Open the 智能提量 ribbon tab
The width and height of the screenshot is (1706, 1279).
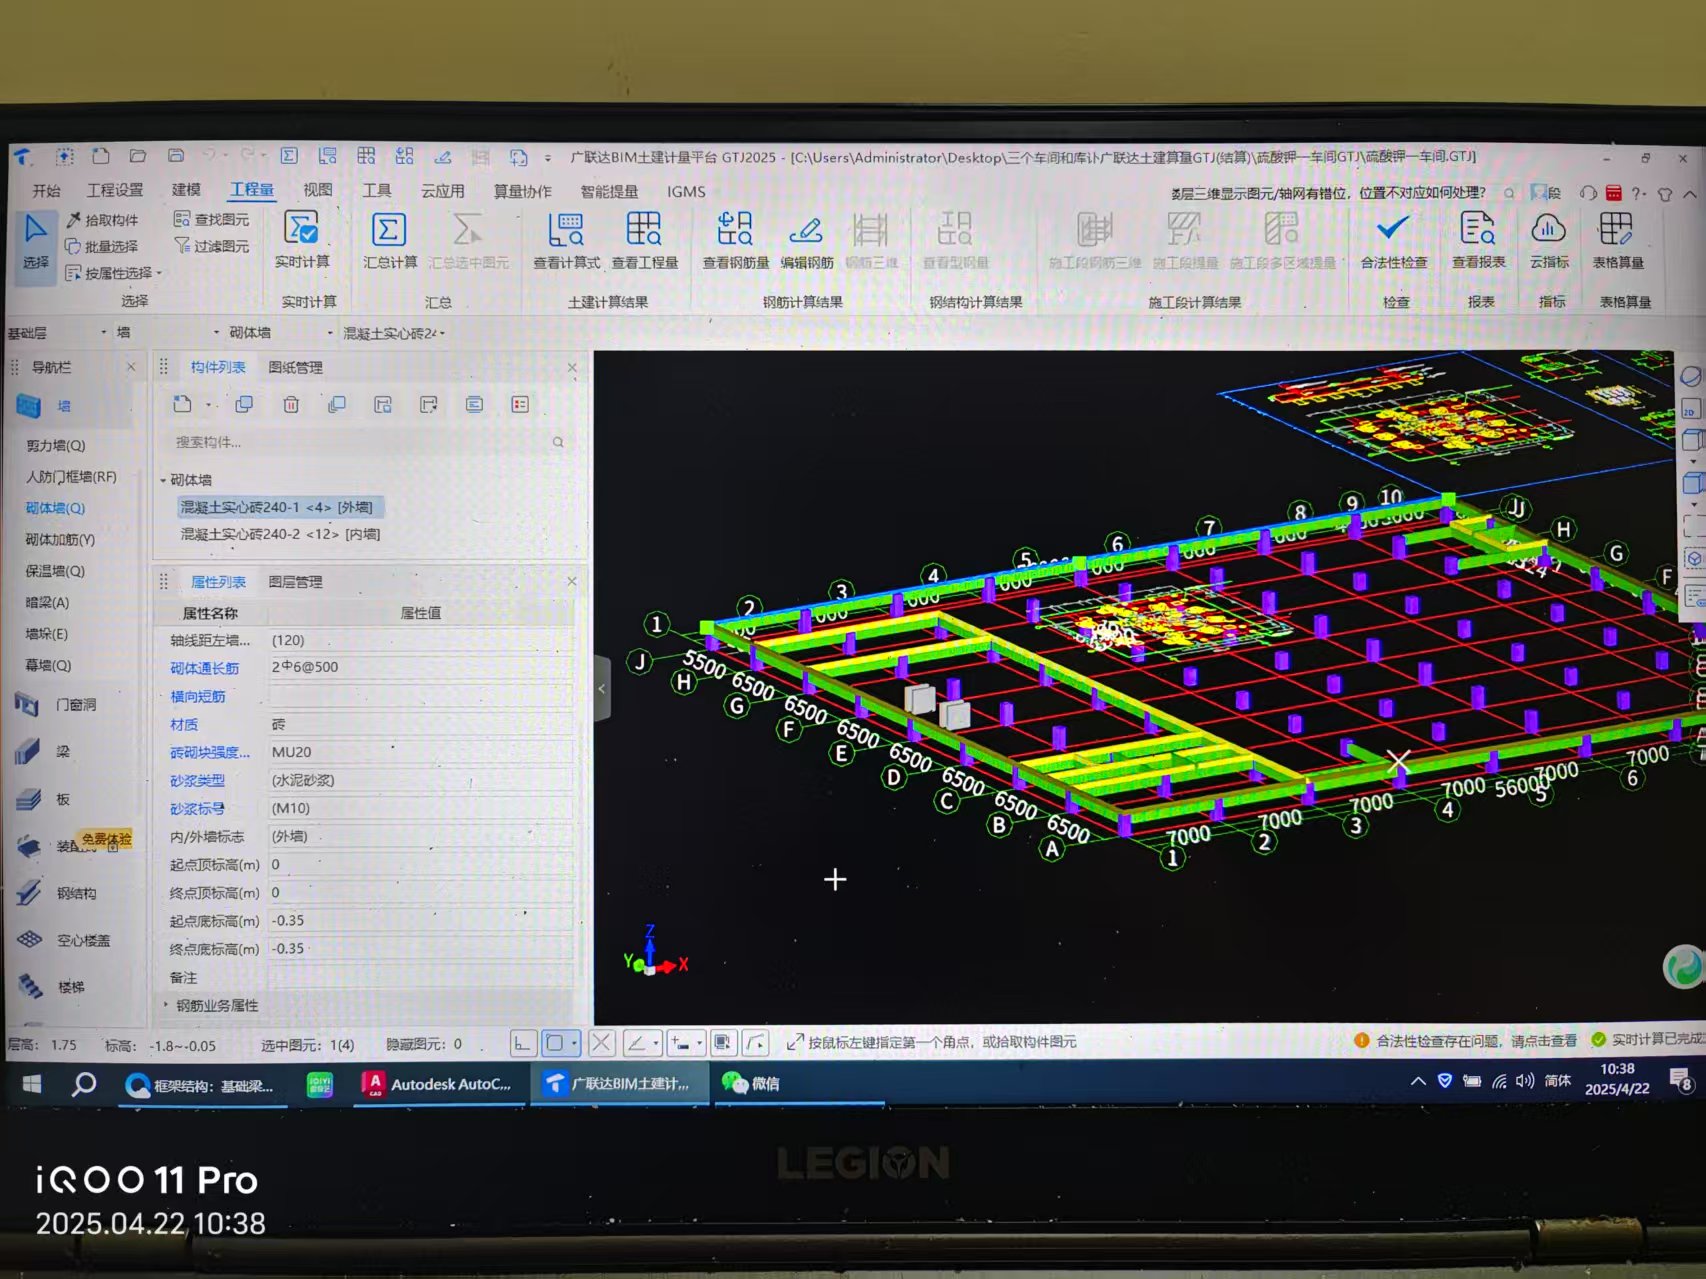click(x=609, y=191)
